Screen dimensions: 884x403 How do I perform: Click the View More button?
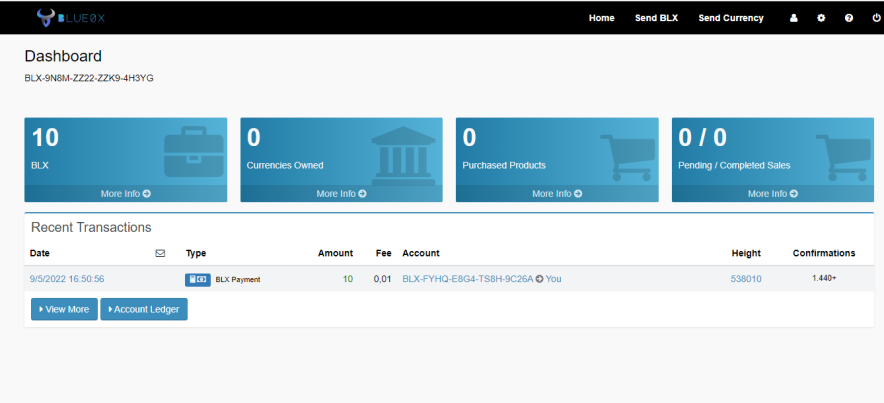(x=64, y=309)
